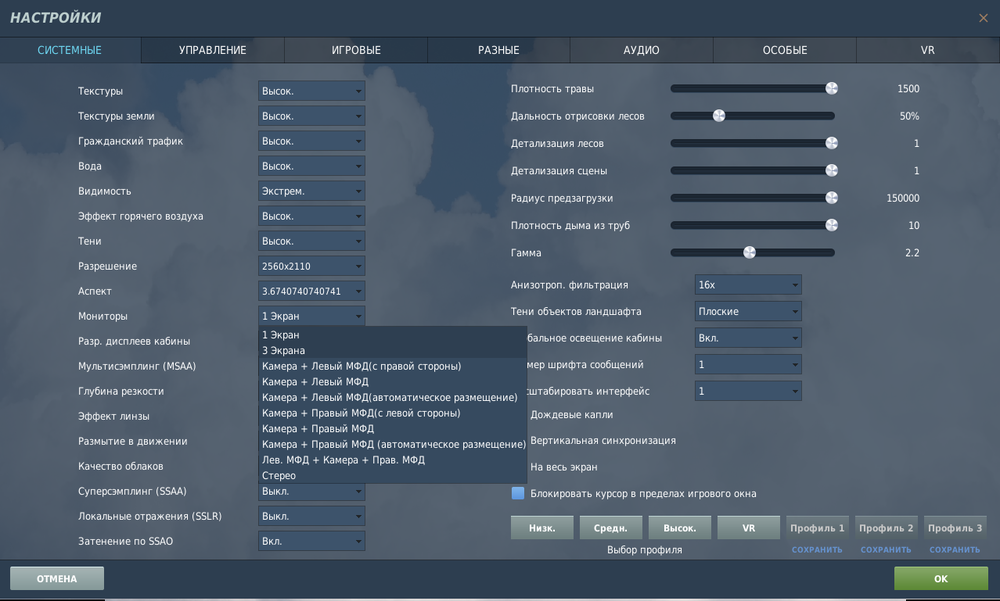Close the settings window with X icon
1000x601 pixels.
(x=983, y=18)
